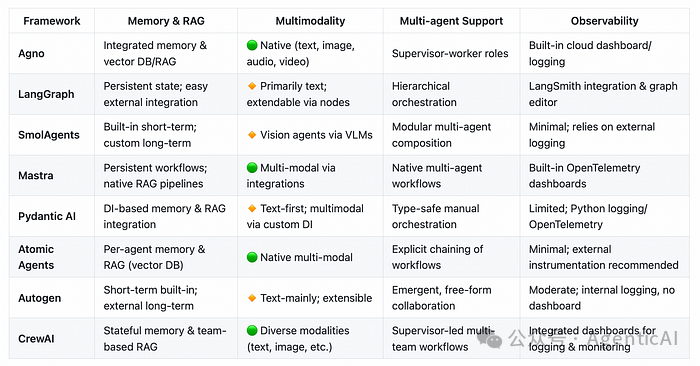Screen dimensions: 700x366
Task: Click the Observability column header
Action: [604, 21]
